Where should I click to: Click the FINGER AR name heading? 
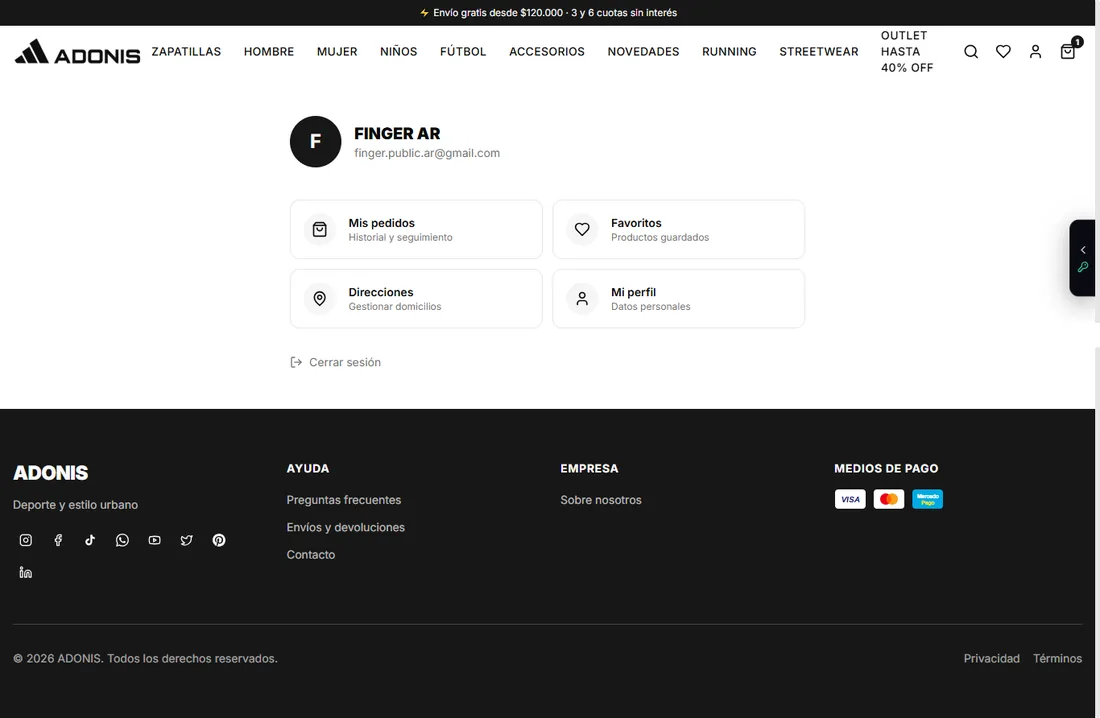(397, 133)
